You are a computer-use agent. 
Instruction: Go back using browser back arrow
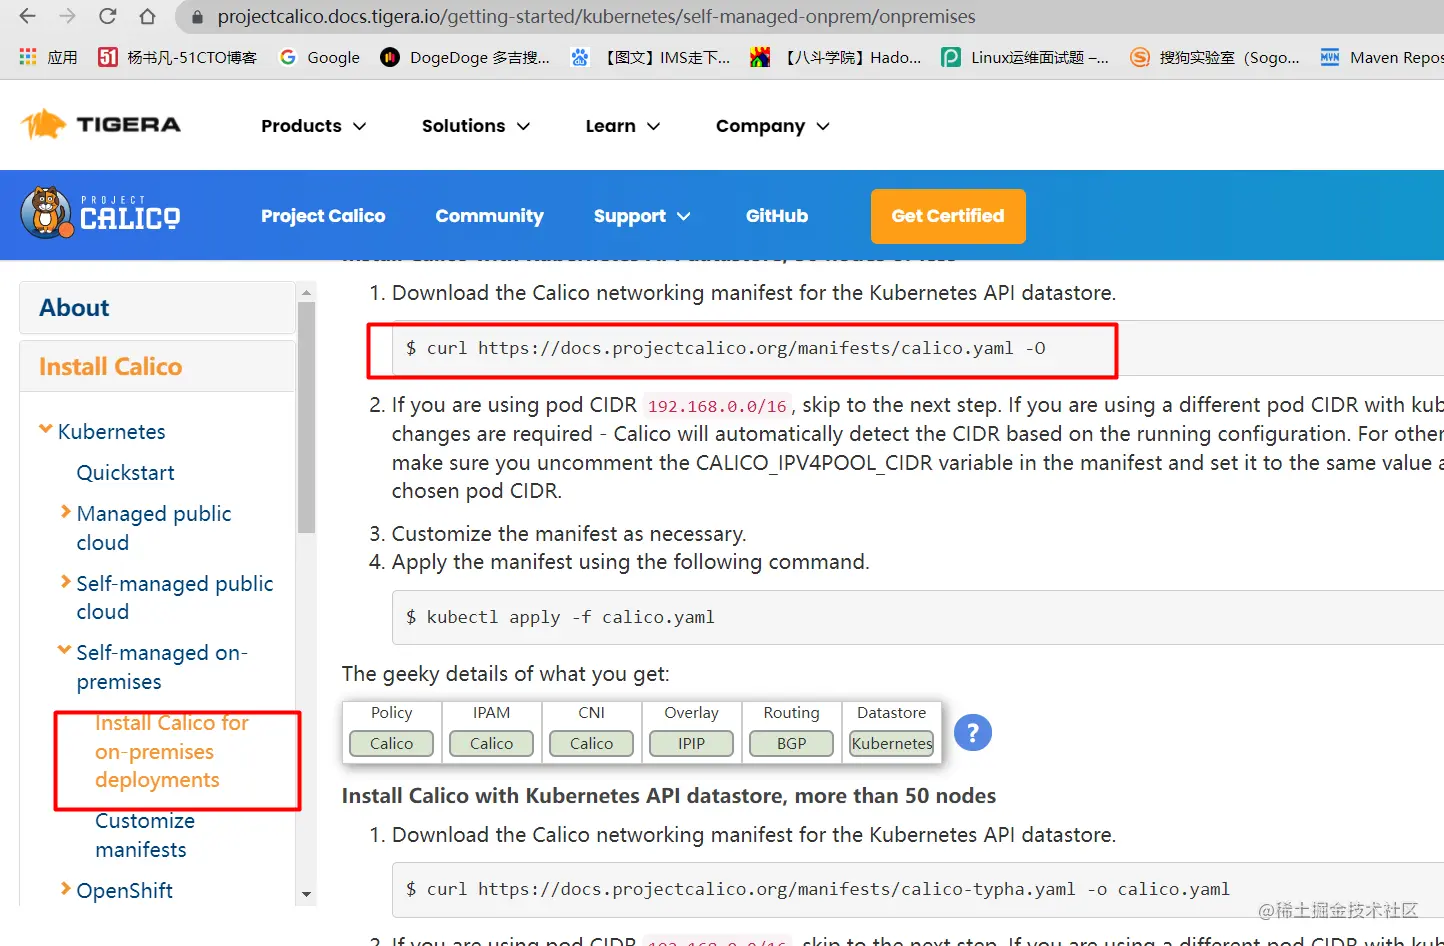coord(27,16)
